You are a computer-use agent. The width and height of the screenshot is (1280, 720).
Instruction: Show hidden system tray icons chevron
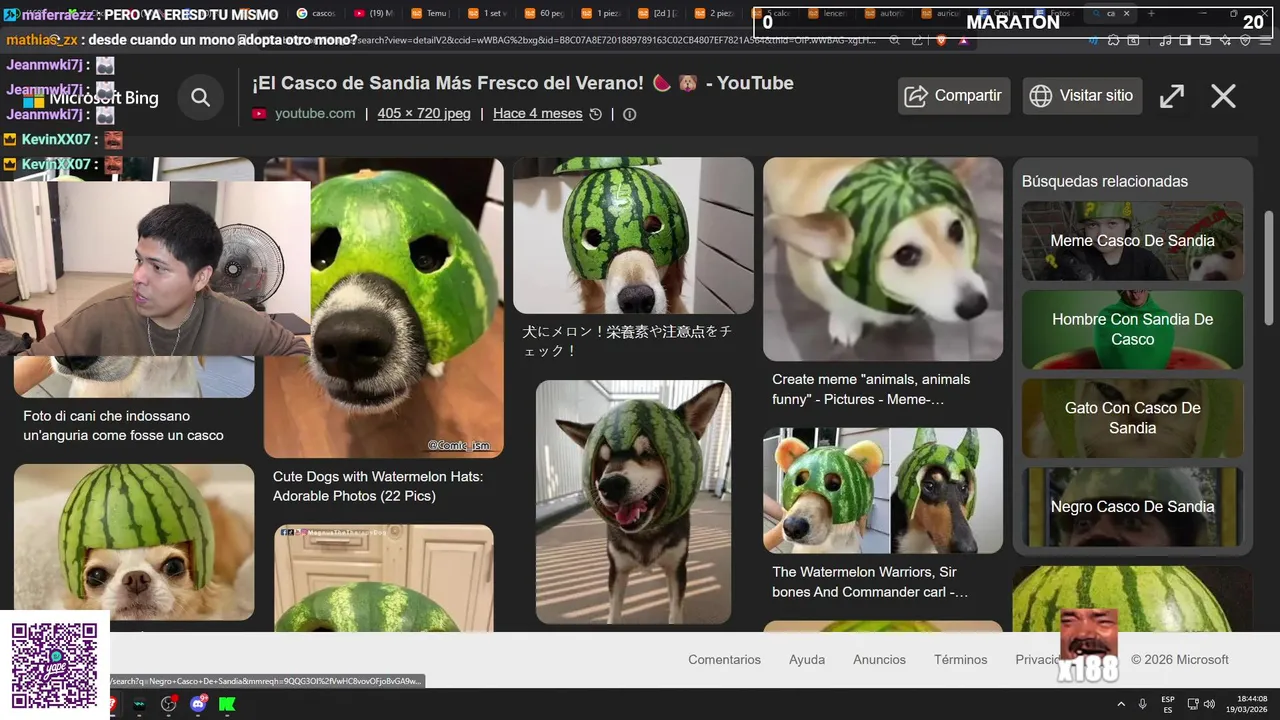tap(1120, 704)
